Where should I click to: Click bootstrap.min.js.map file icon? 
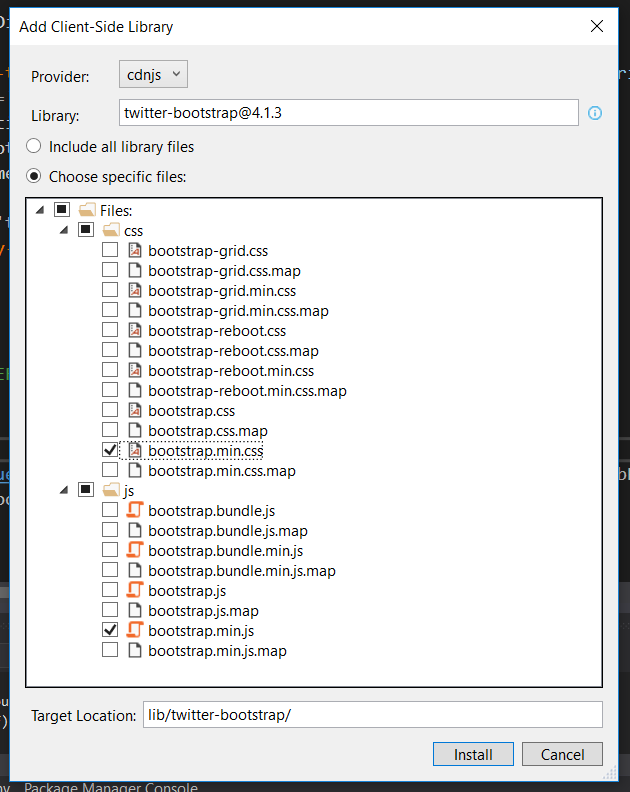pyautogui.click(x=134, y=650)
